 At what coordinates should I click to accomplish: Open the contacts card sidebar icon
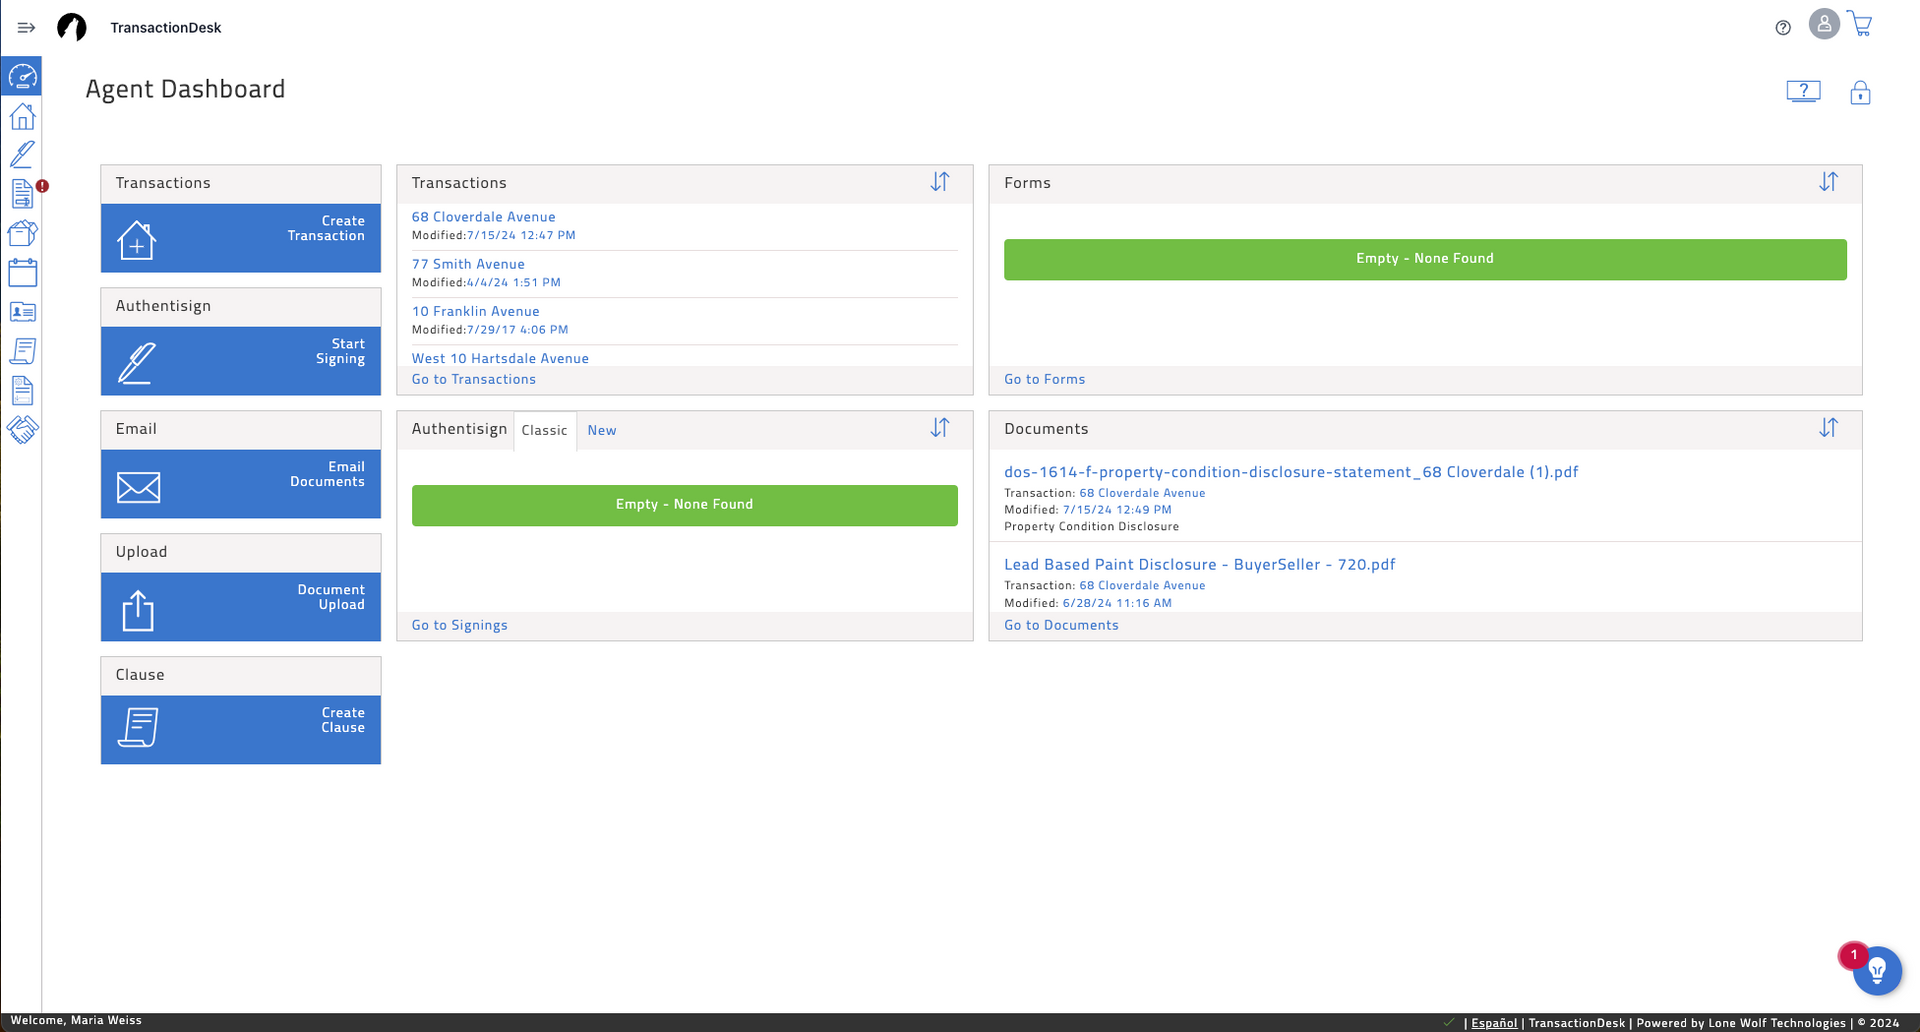pos(22,312)
